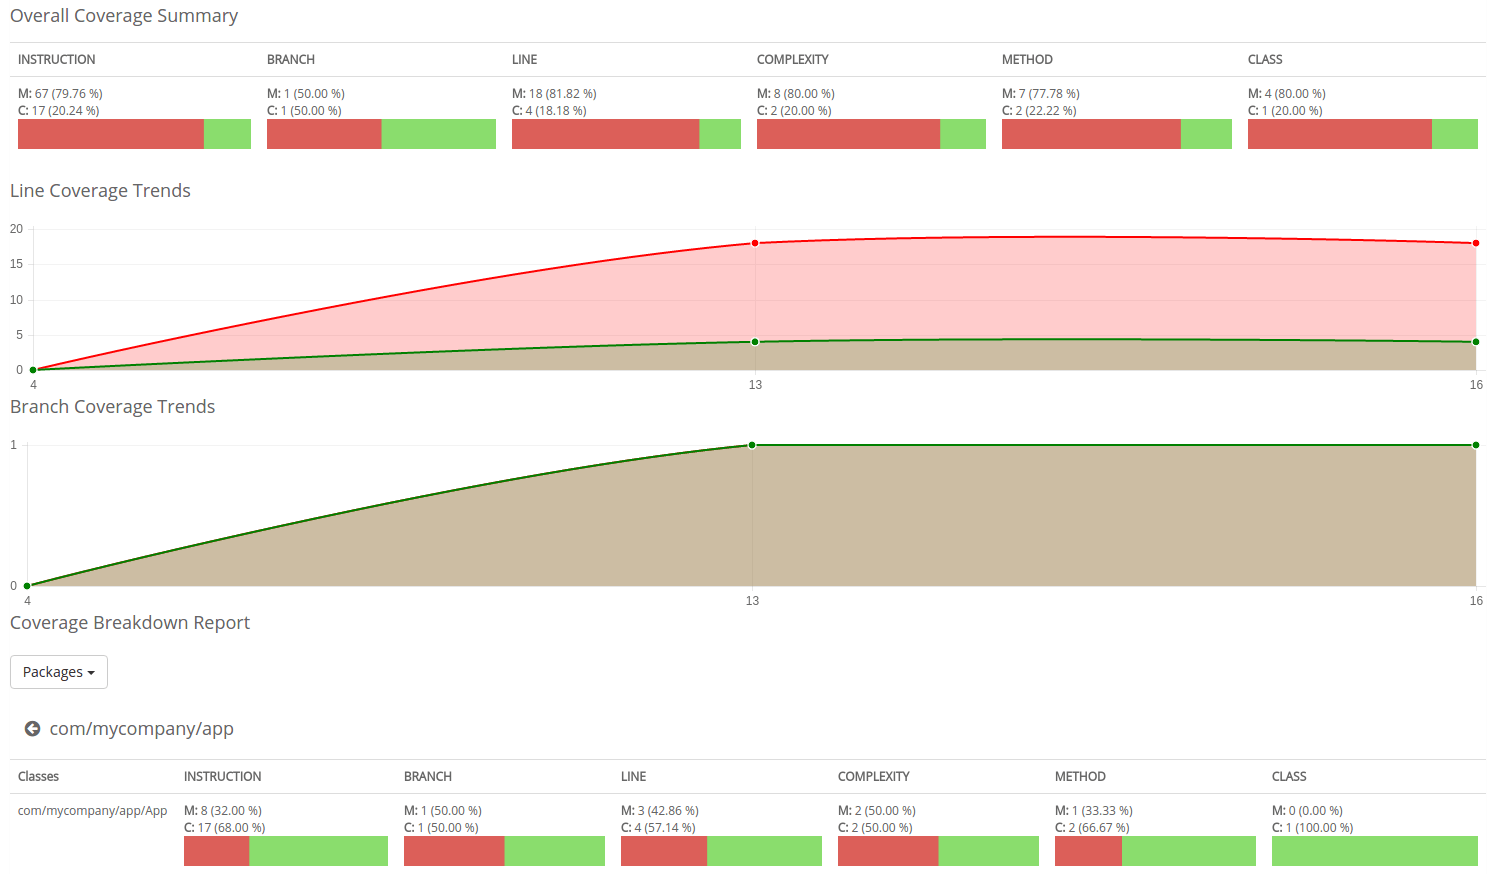The height and width of the screenshot is (874, 1489).
Task: Select the branch trend point at build 4
Action: [27, 585]
